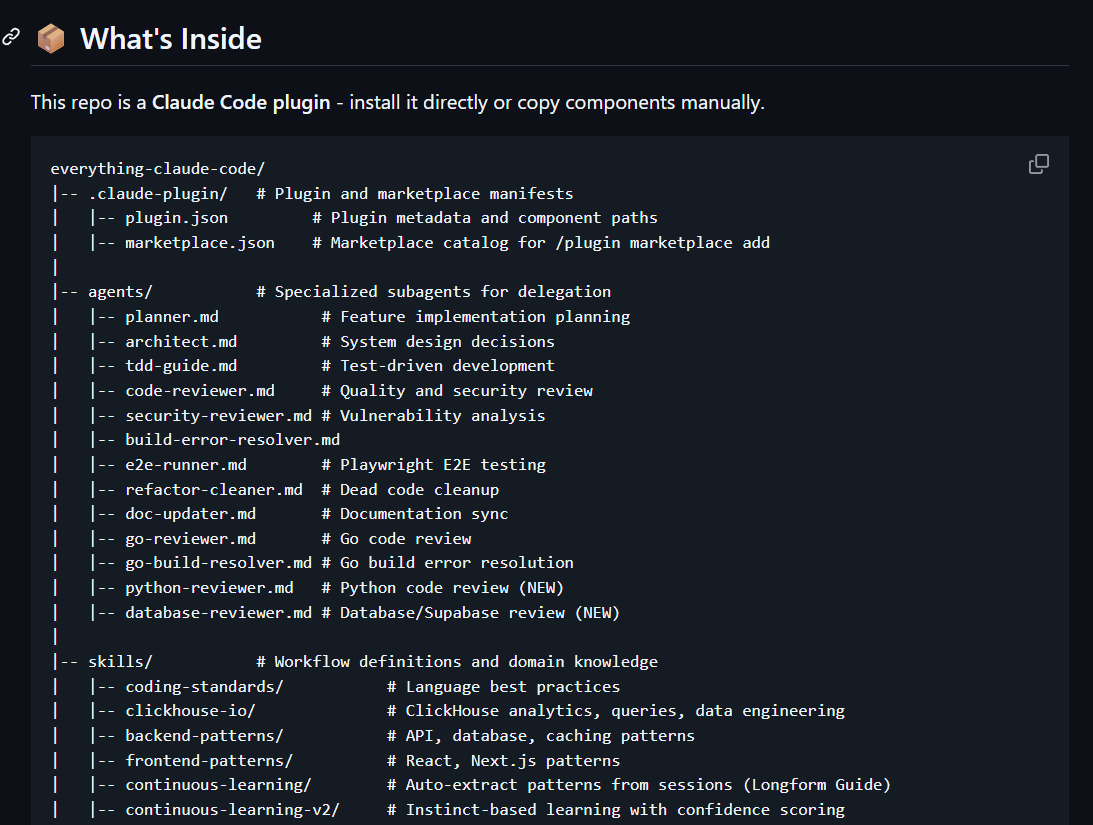1093x825 pixels.
Task: Select the "security-reviewer.md" file entry
Action: pos(219,416)
